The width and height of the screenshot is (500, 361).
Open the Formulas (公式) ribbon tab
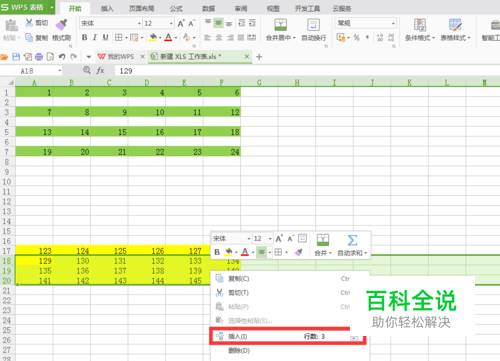[x=176, y=8]
